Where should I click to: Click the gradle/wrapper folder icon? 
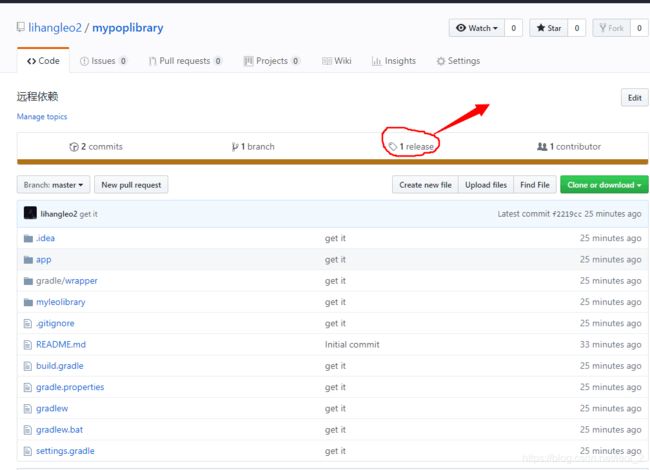(x=28, y=281)
